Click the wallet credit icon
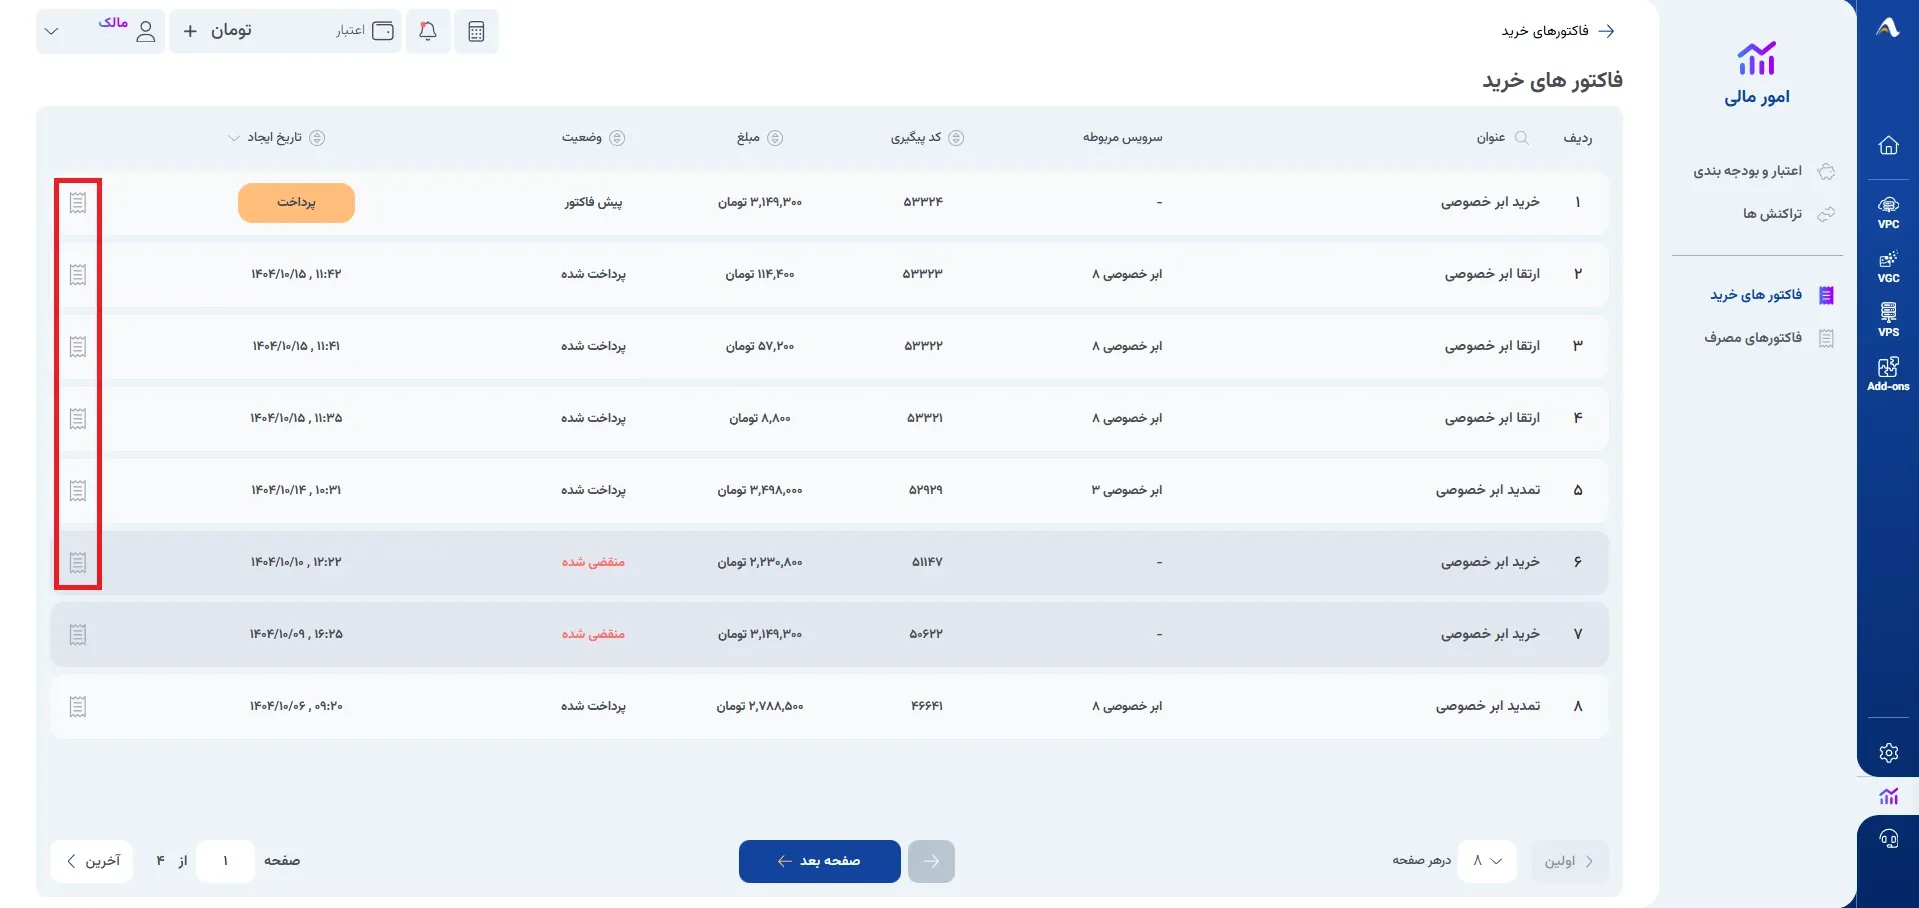Viewport: 1919px width, 908px height. 383,31
